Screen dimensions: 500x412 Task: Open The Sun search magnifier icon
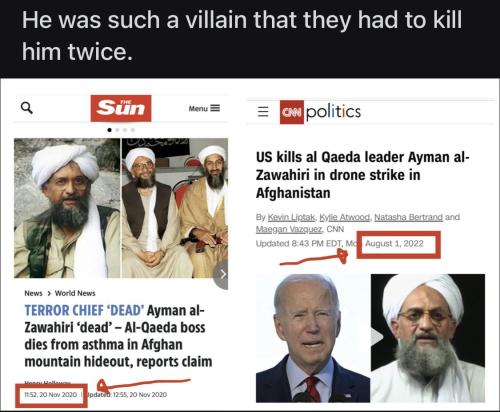click(27, 108)
